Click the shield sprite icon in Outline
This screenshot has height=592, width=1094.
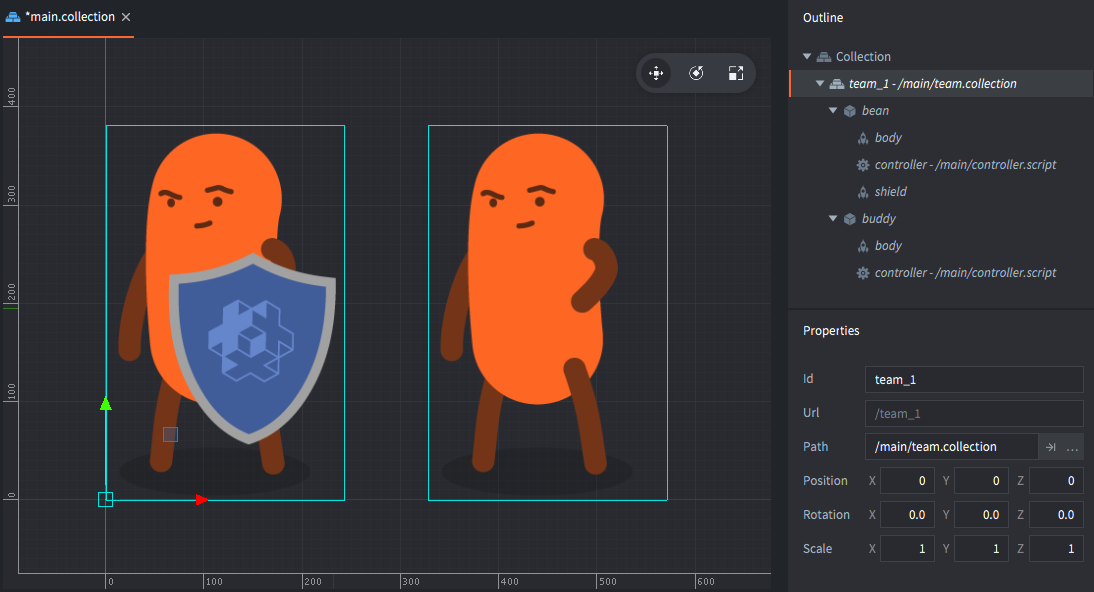(862, 191)
